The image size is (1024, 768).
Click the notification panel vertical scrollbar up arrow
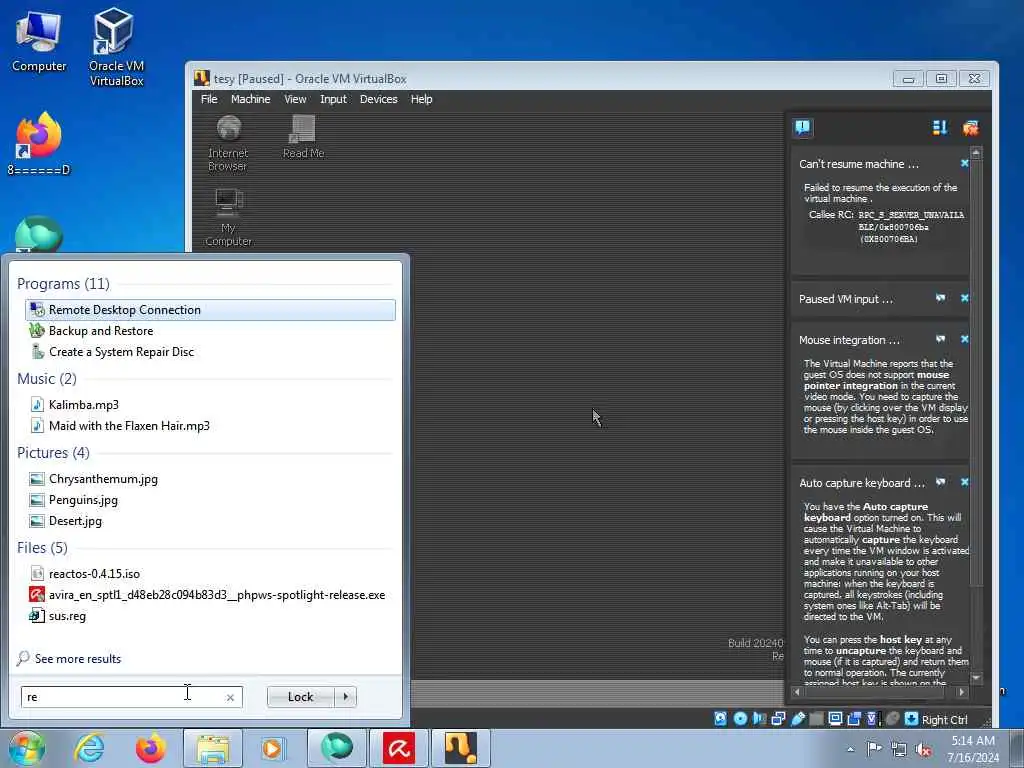click(x=976, y=153)
